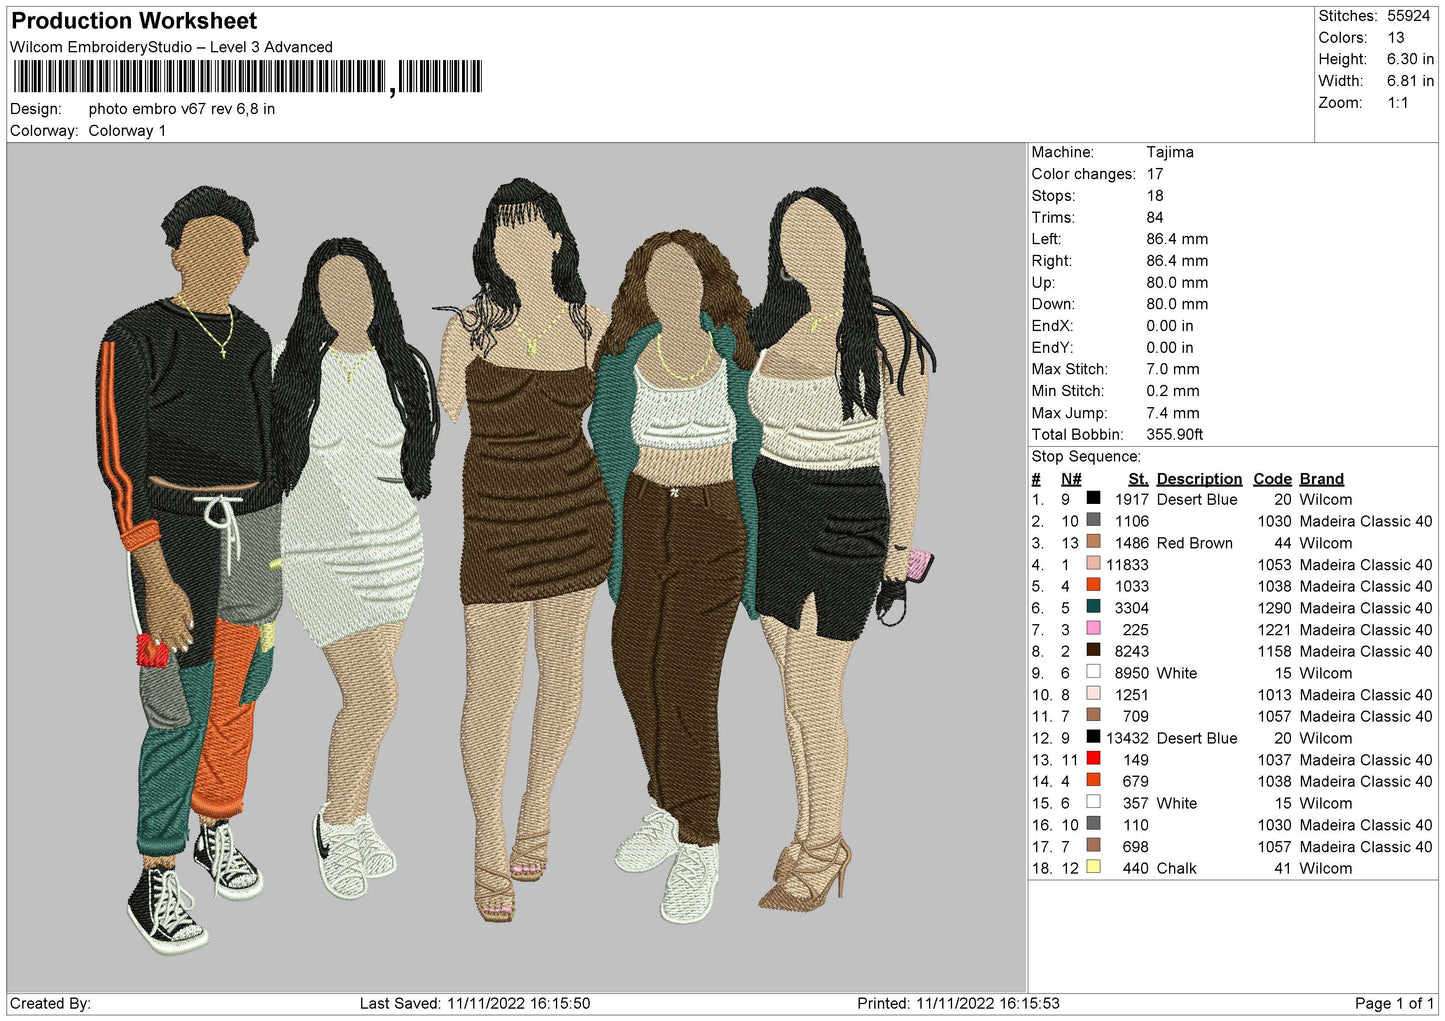Screen dimensions: 1445x1021
Task: Click the Red Brown swatch in stop row 3
Action: point(1093,542)
